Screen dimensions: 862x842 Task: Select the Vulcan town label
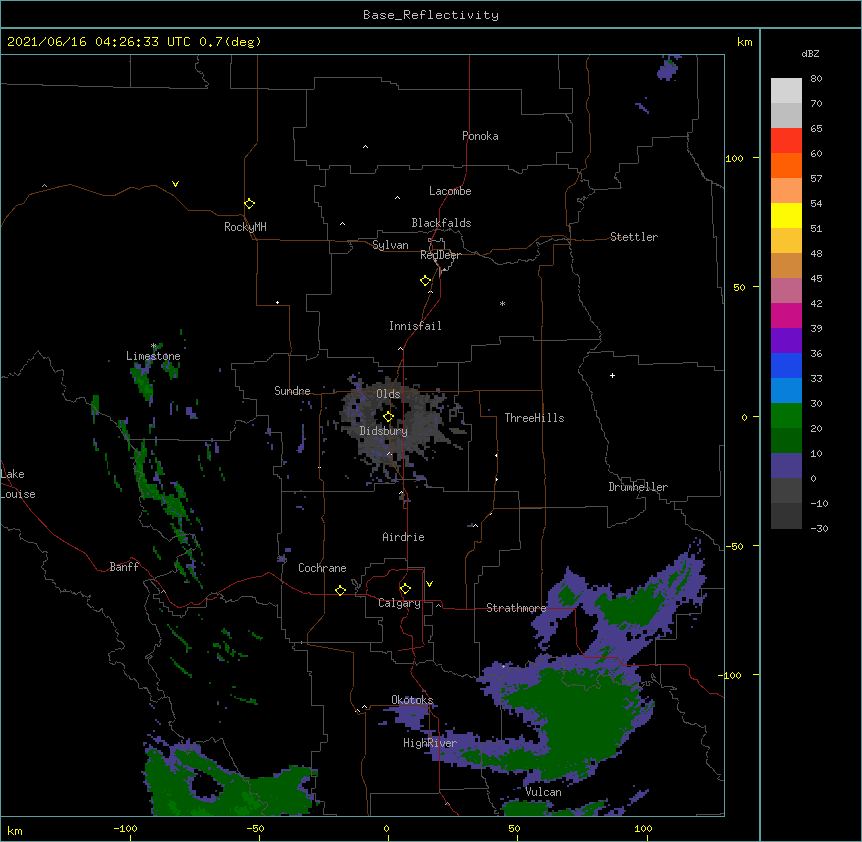543,792
